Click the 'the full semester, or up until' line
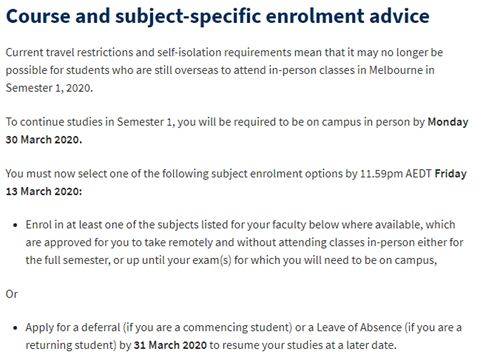Viewport: 486px width, 360px height. 96,260
